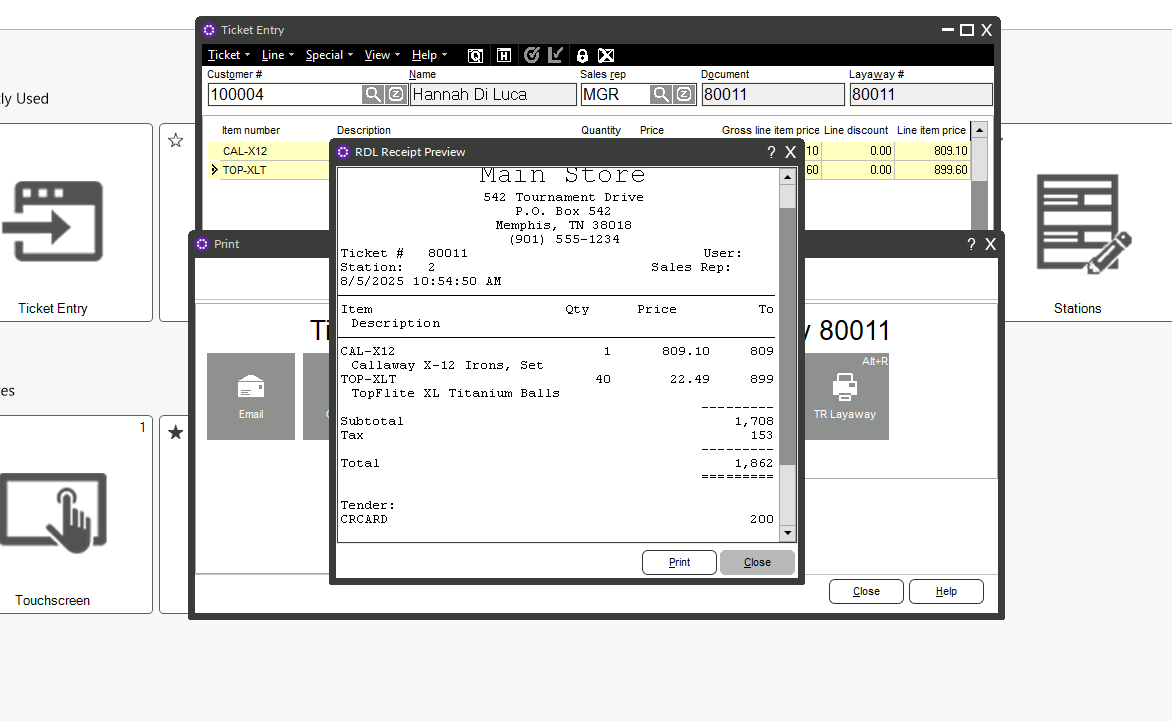Open the Help menu in Ticket Entry
The image size is (1172, 721).
click(x=429, y=55)
